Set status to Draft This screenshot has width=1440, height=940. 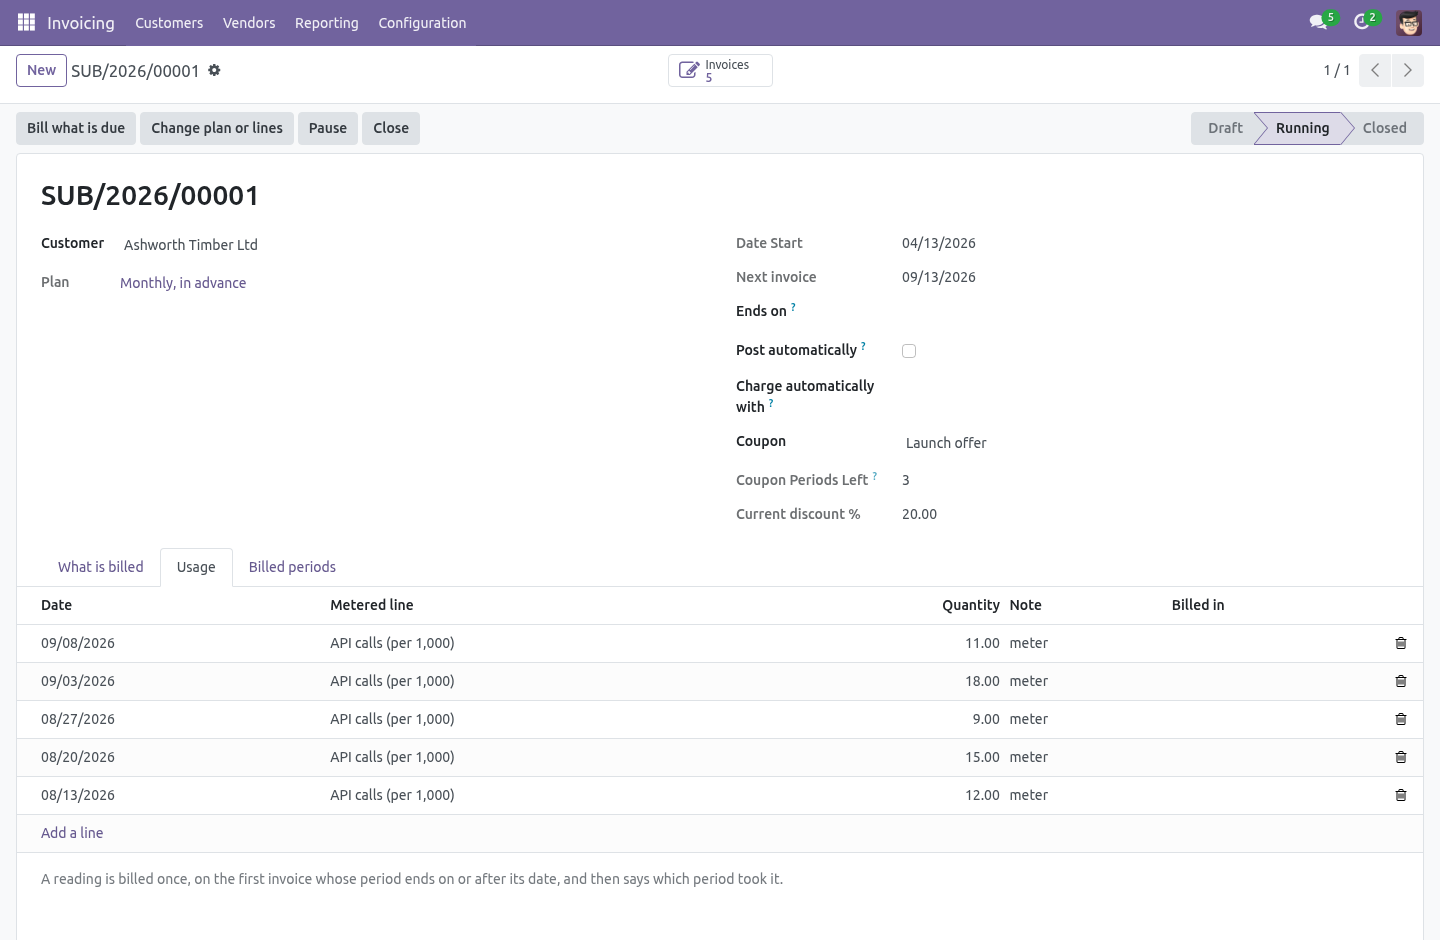(x=1224, y=128)
